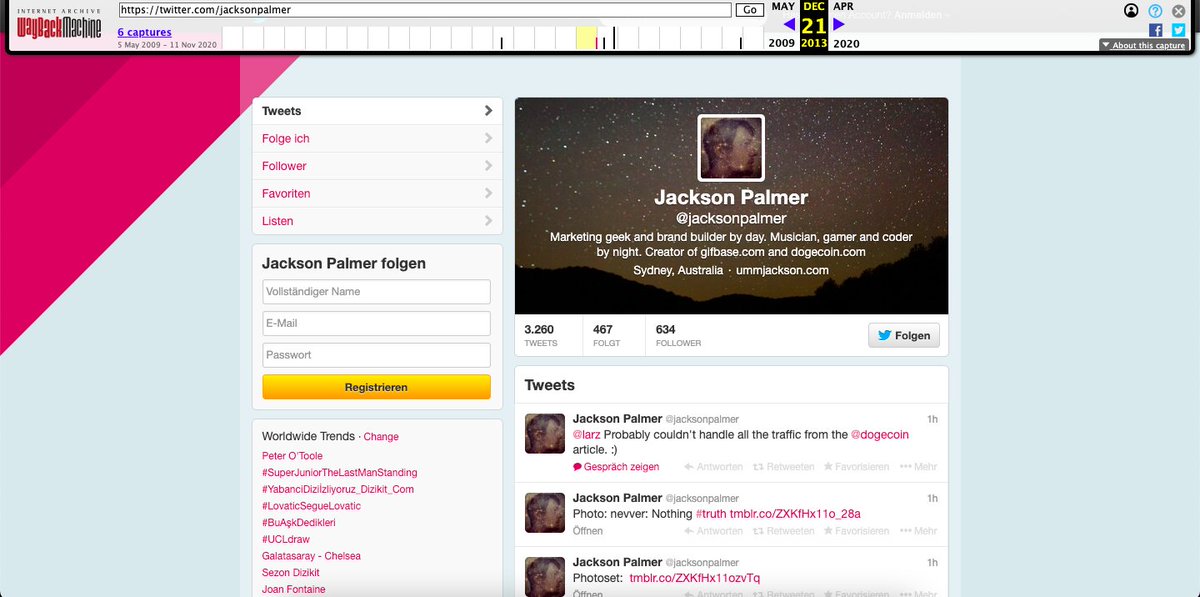Open the Wayback help question-mark icon
Image resolution: width=1200 pixels, height=597 pixels.
tap(1155, 11)
